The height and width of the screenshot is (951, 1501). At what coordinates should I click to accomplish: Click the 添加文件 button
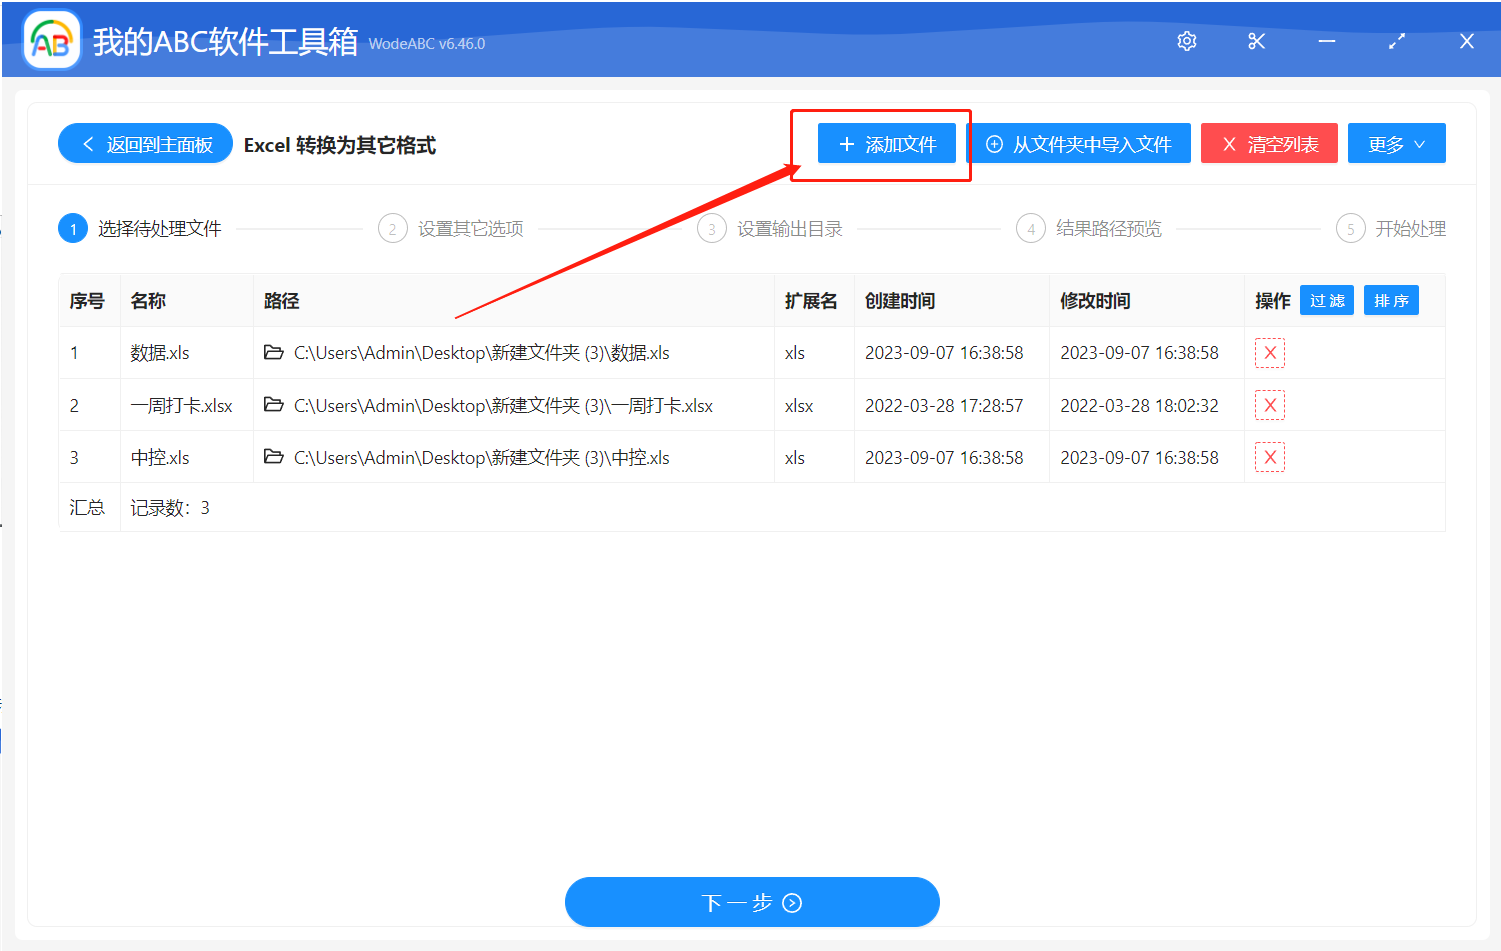click(886, 143)
